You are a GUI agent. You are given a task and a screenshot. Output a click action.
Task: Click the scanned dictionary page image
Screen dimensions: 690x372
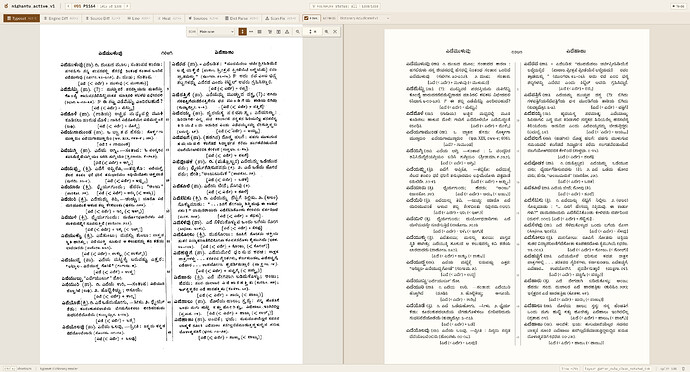(x=171, y=194)
